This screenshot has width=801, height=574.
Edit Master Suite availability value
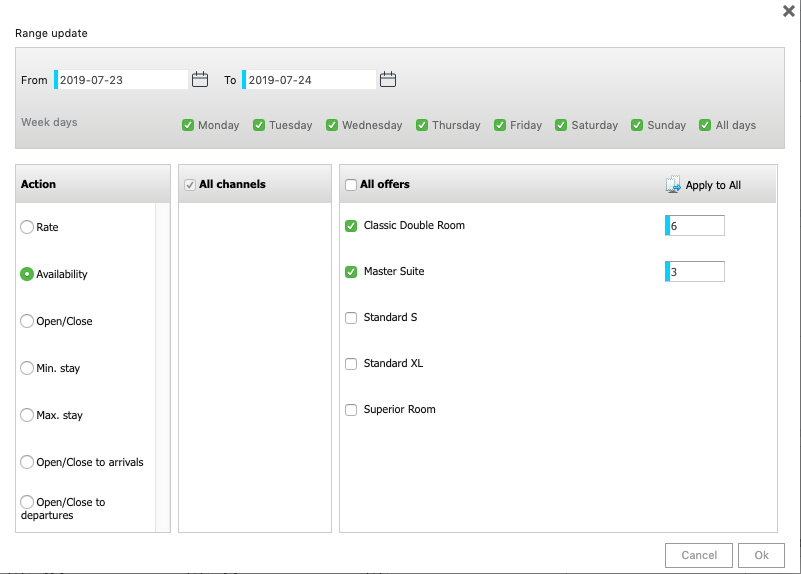695,272
